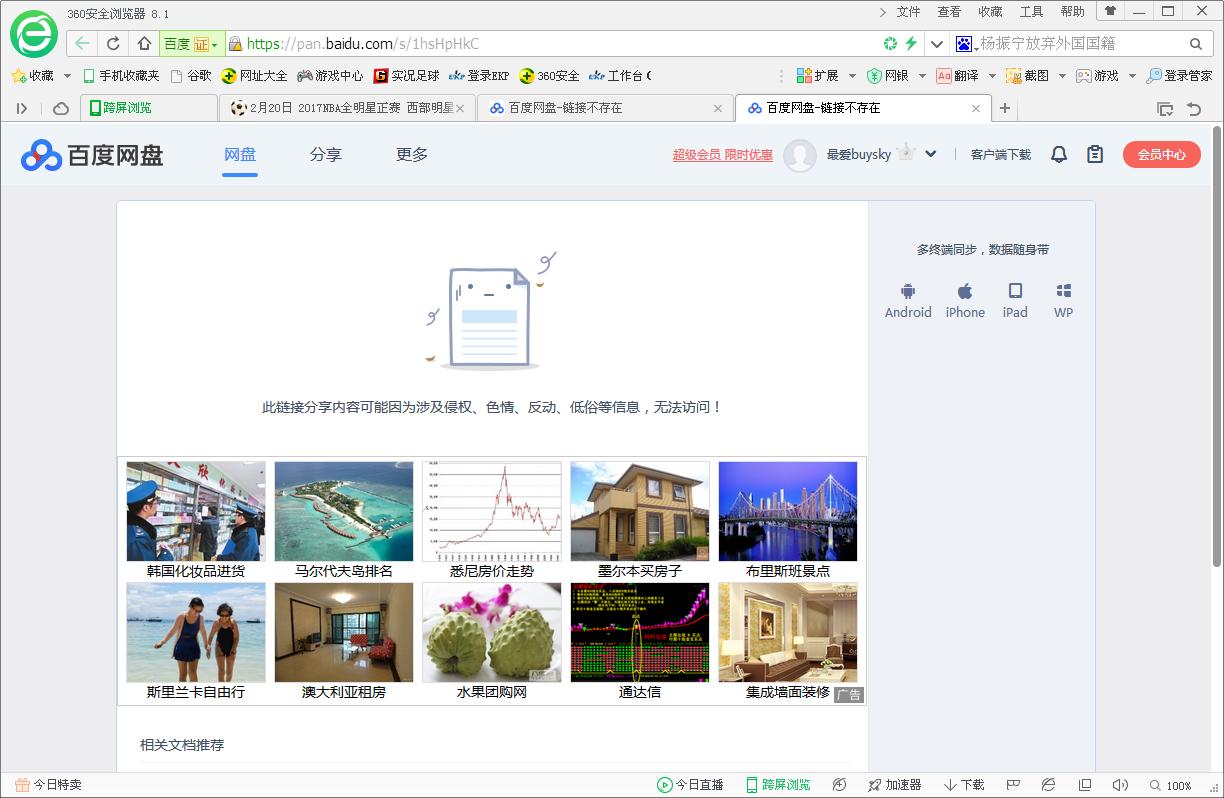The height and width of the screenshot is (798, 1224).
Task: Click the 翻译 translate button
Action: click(x=957, y=76)
